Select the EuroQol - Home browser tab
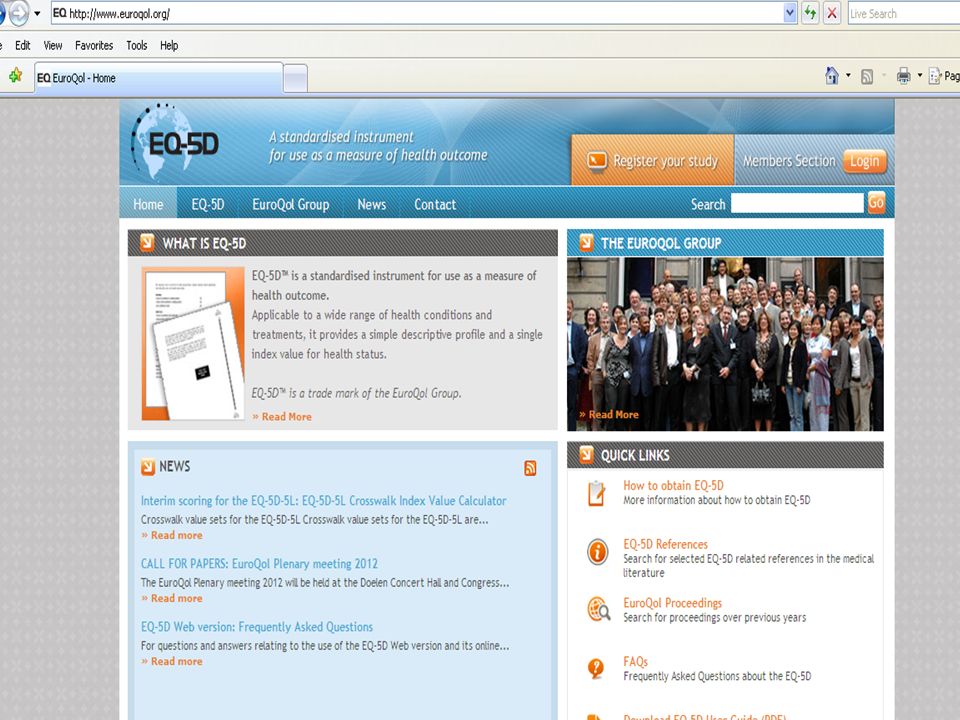960x720 pixels. coord(159,78)
